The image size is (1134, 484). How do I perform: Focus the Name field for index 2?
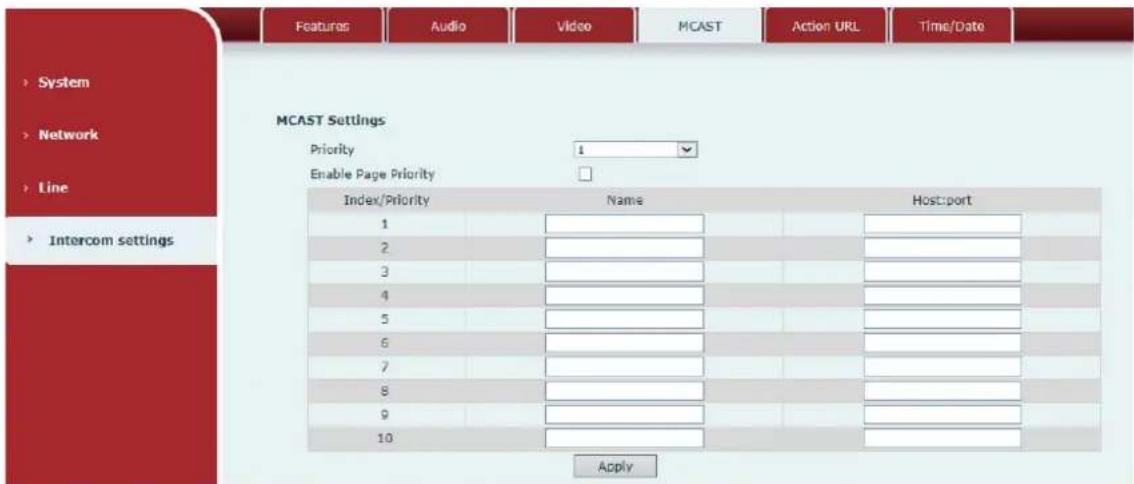tap(624, 248)
